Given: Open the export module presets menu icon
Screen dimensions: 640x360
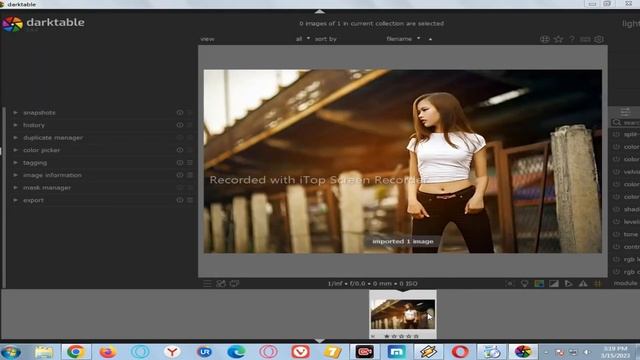Looking at the screenshot, I should coord(190,200).
